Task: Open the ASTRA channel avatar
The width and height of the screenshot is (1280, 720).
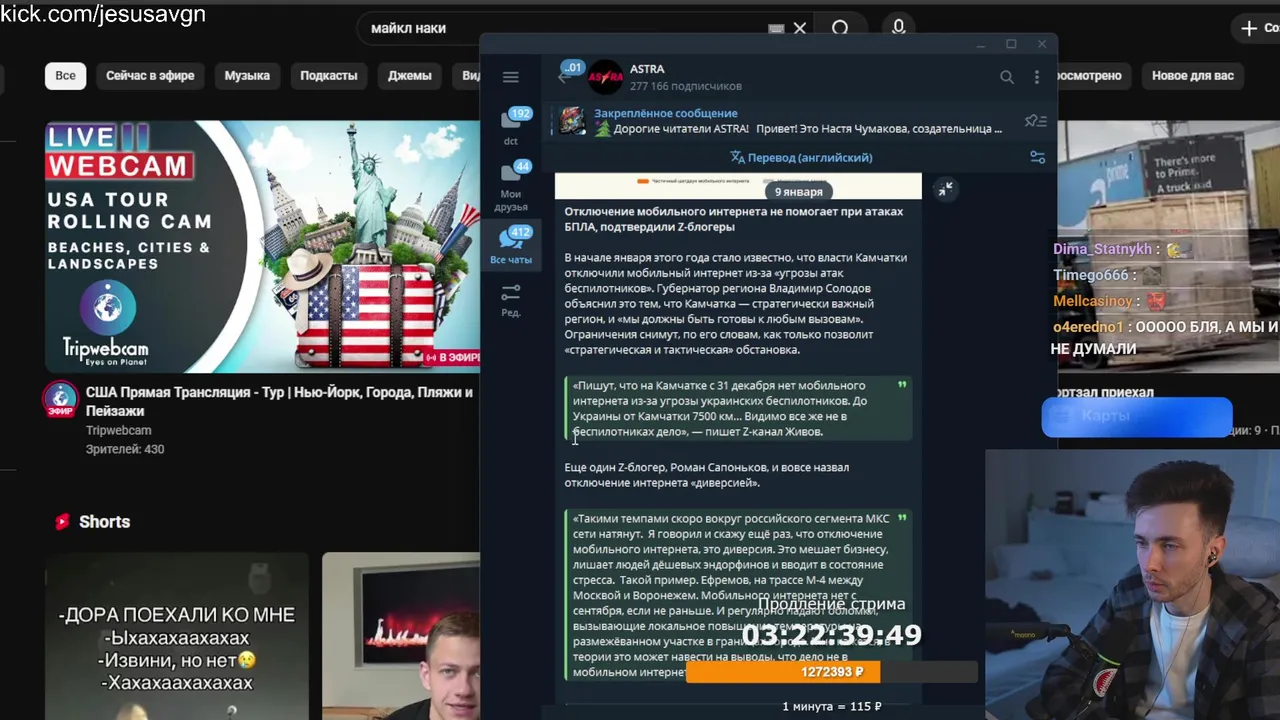Action: 605,77
